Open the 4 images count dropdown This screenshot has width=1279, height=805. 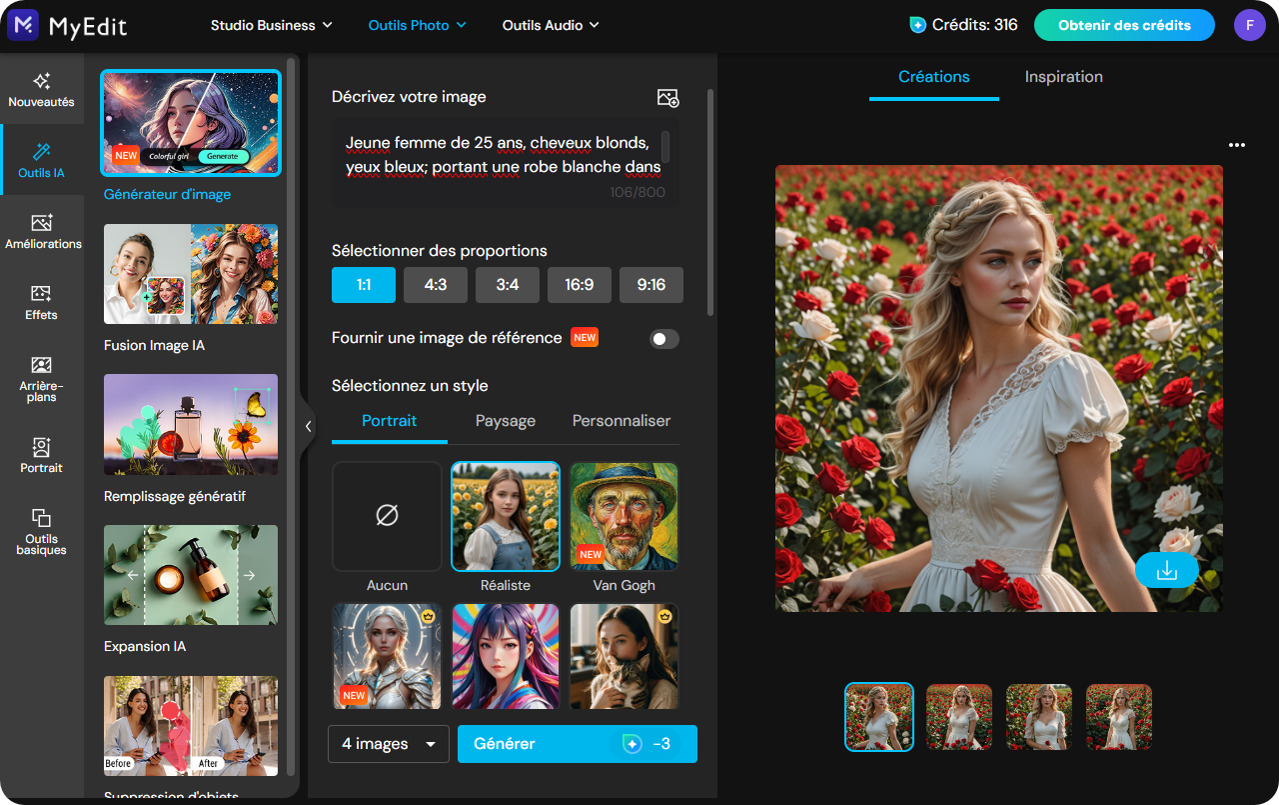tap(389, 744)
